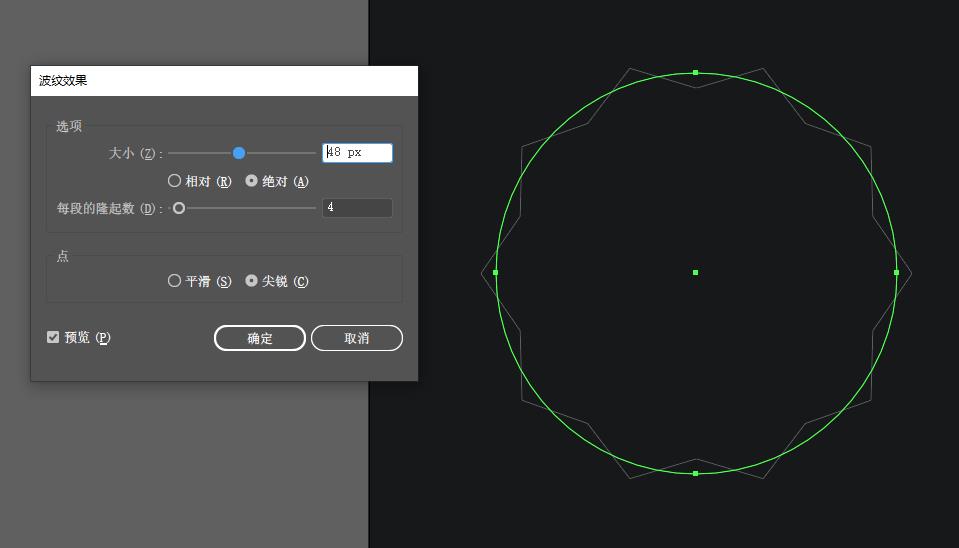Click the circle's left anchor point
The image size is (959, 548).
point(495,272)
